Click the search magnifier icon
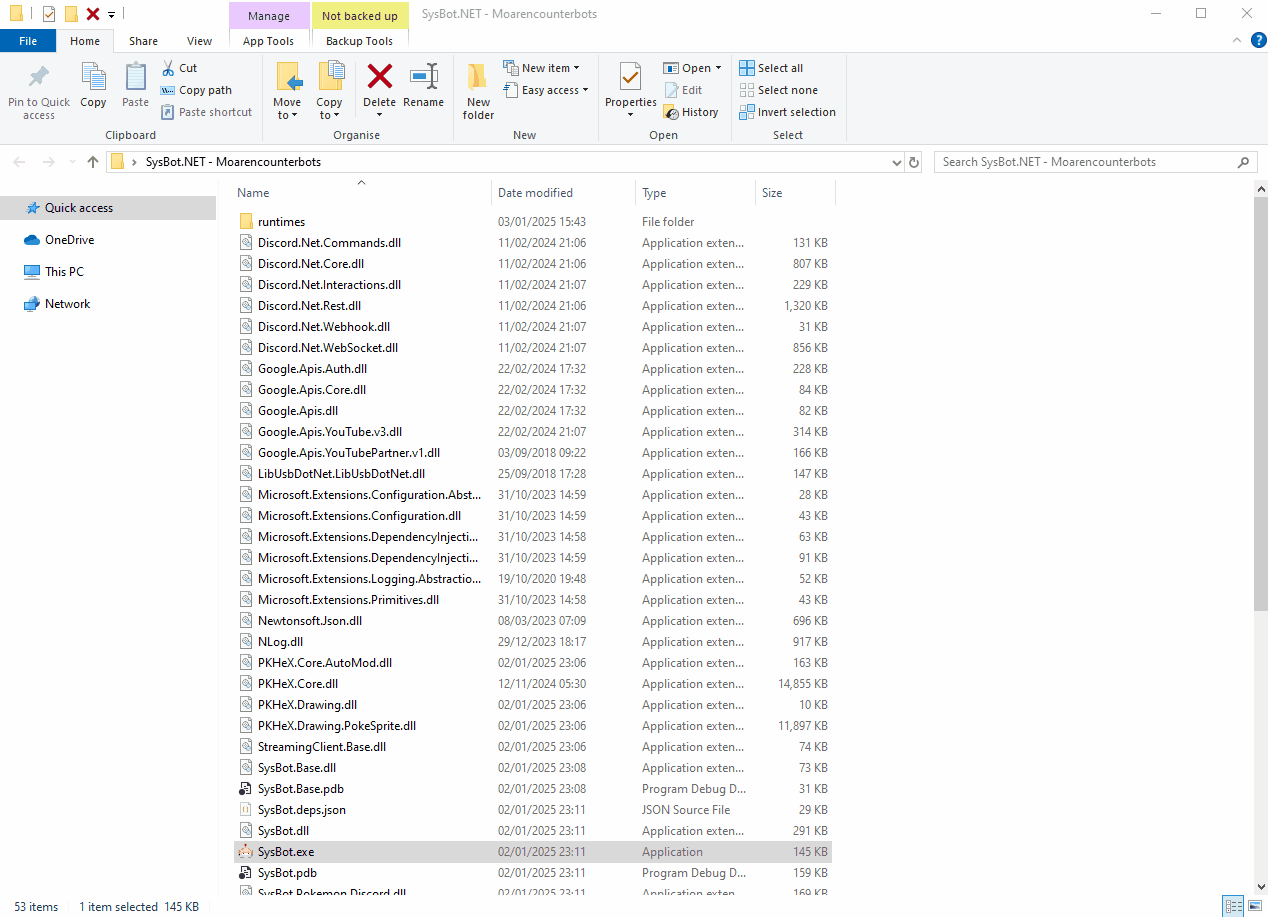Image resolution: width=1268 pixels, height=917 pixels. coord(1244,162)
